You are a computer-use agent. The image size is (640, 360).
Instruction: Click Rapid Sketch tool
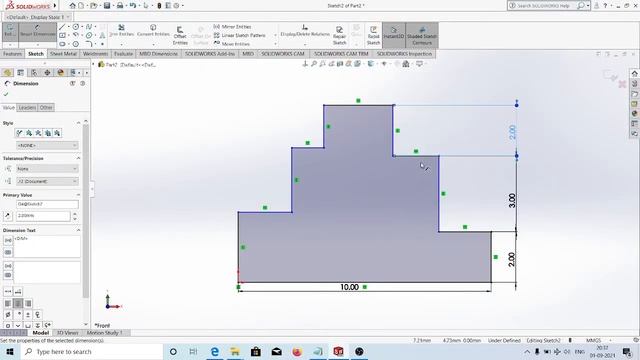373,36
